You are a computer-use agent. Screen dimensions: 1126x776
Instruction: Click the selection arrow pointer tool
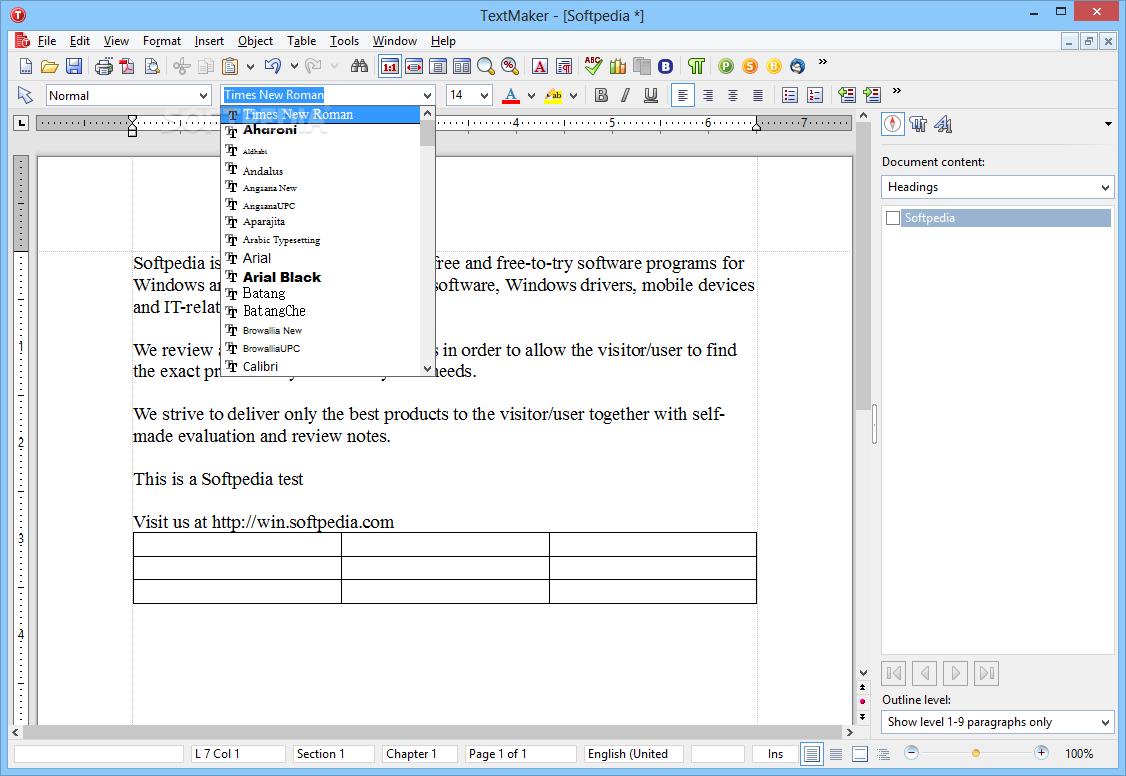click(x=25, y=95)
